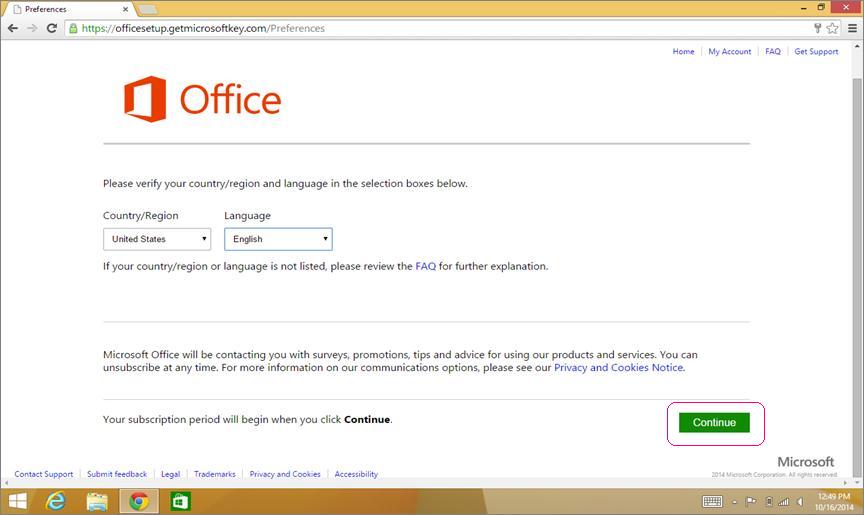Click the Chrome taskbar icon
This screenshot has width=864, height=515.
pyautogui.click(x=139, y=502)
